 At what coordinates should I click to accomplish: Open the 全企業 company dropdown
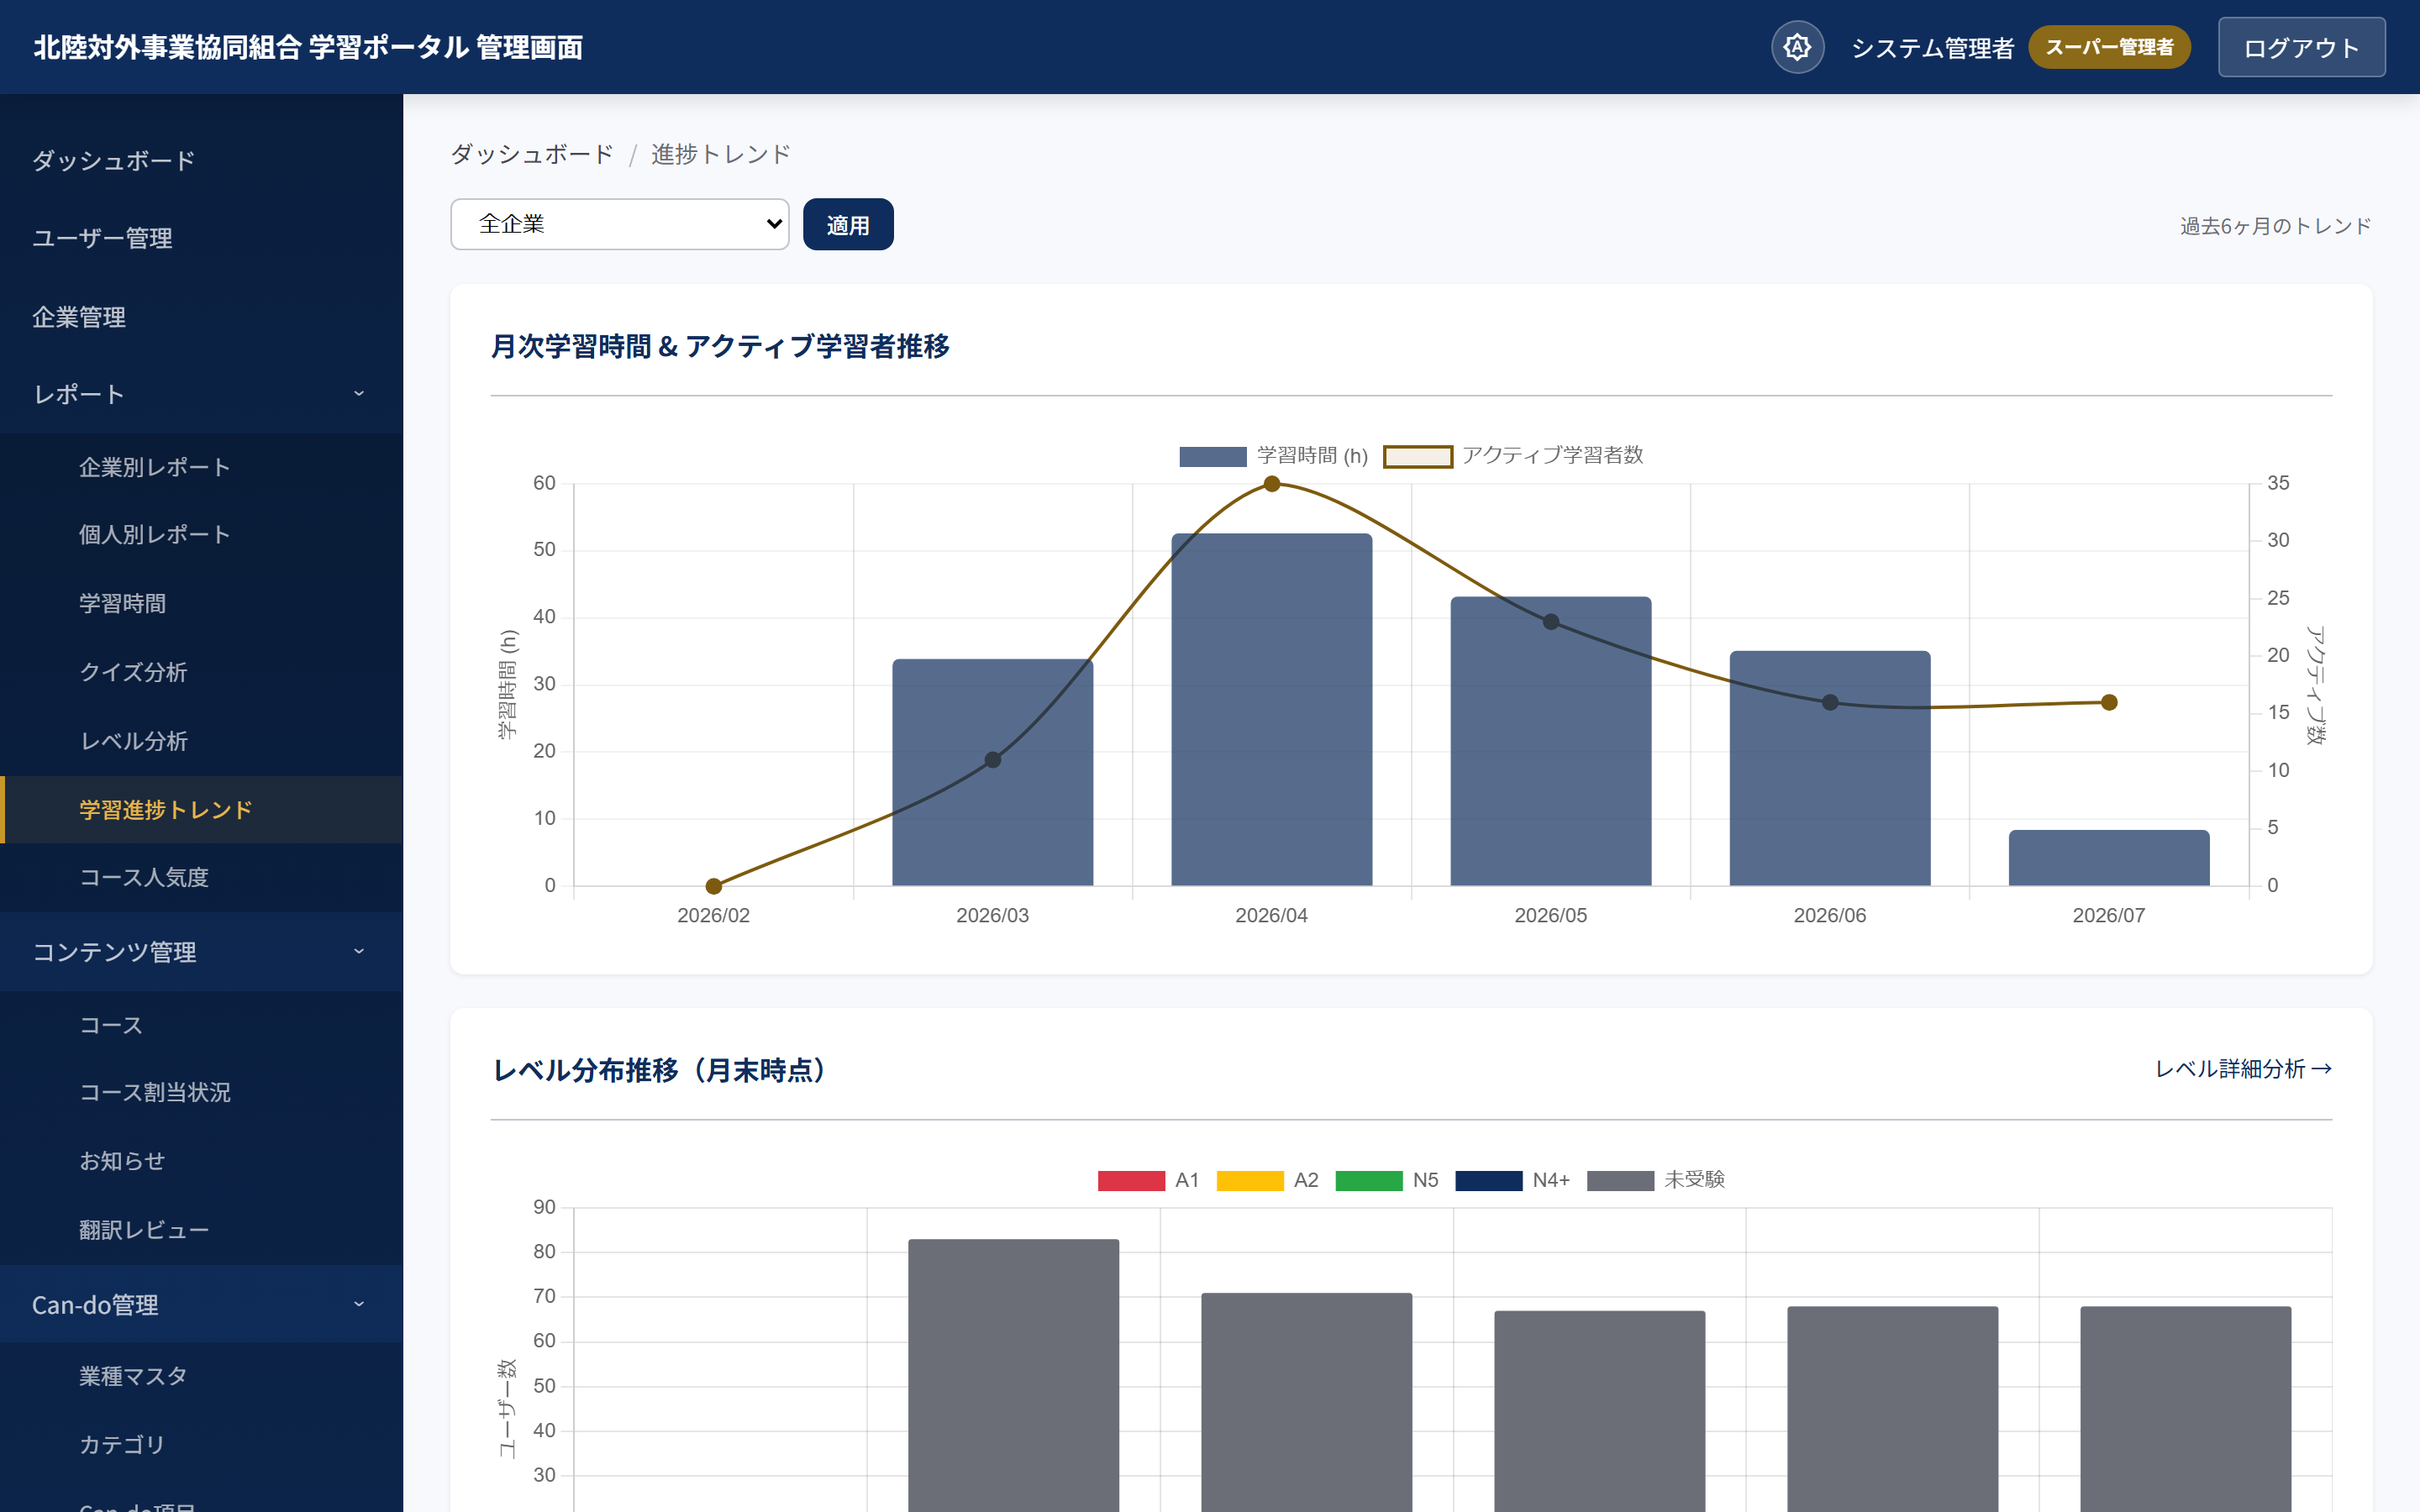[620, 224]
